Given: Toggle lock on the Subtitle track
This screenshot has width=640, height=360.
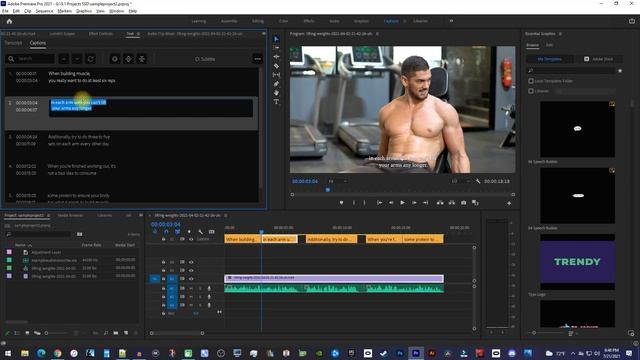Looking at the screenshot, I should pyautogui.click(x=163, y=239).
